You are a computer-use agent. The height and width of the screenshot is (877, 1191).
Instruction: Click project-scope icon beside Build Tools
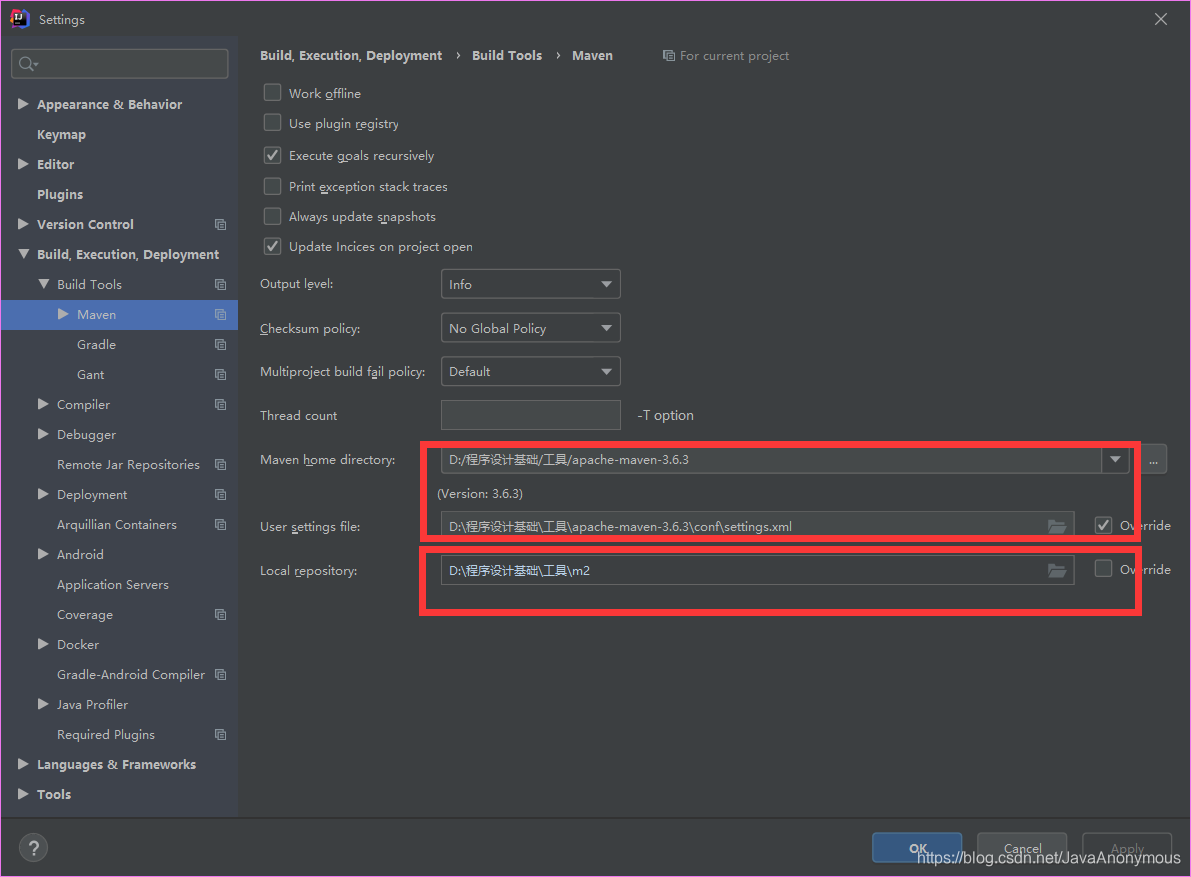coord(220,285)
